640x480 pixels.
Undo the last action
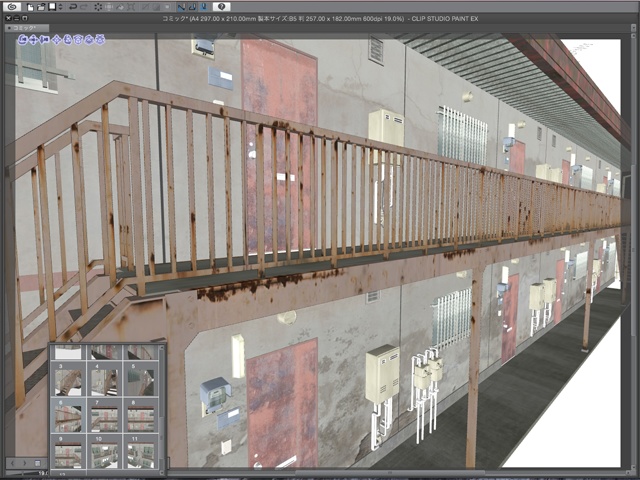pyautogui.click(x=73, y=7)
